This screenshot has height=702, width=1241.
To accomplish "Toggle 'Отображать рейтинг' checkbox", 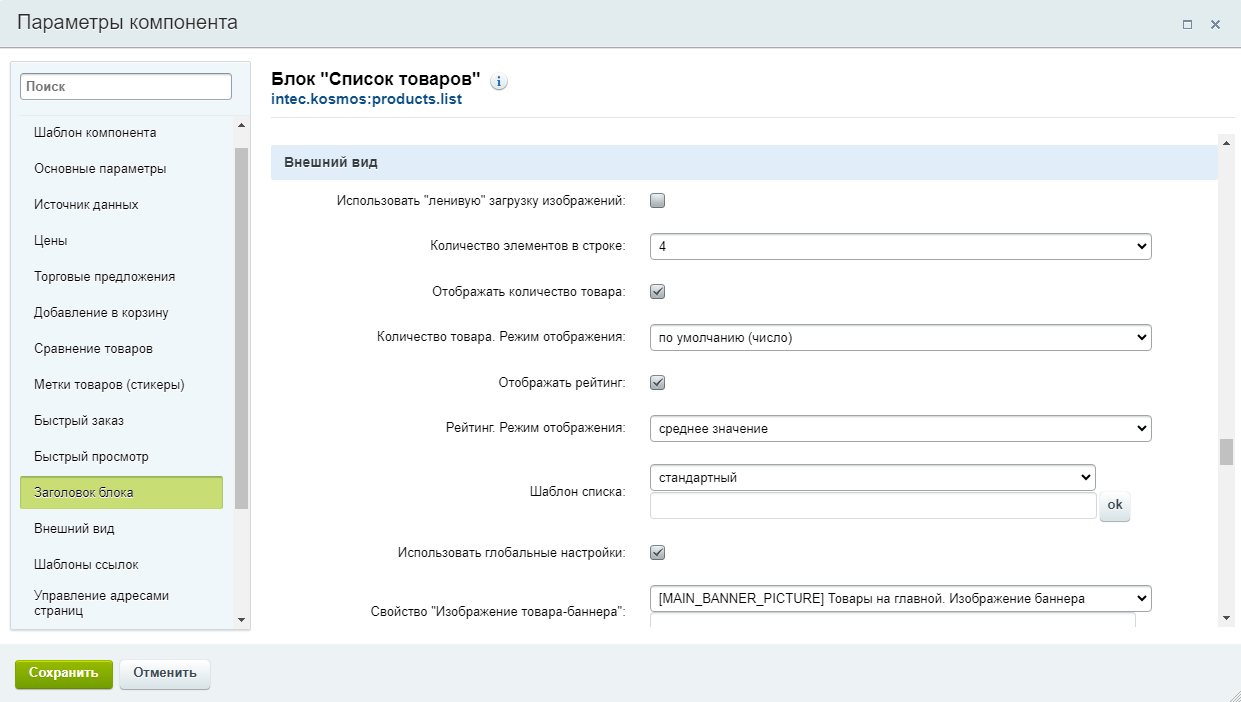I will (657, 382).
